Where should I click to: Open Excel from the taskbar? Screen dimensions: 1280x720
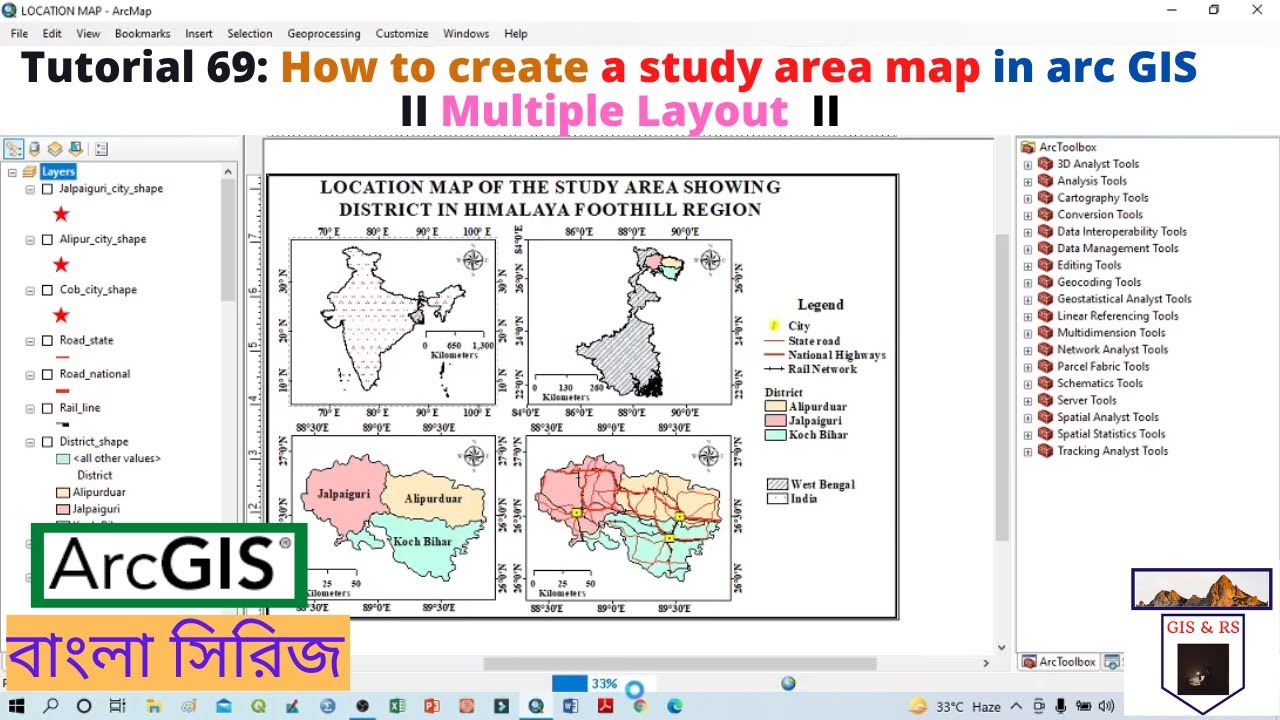click(x=397, y=706)
